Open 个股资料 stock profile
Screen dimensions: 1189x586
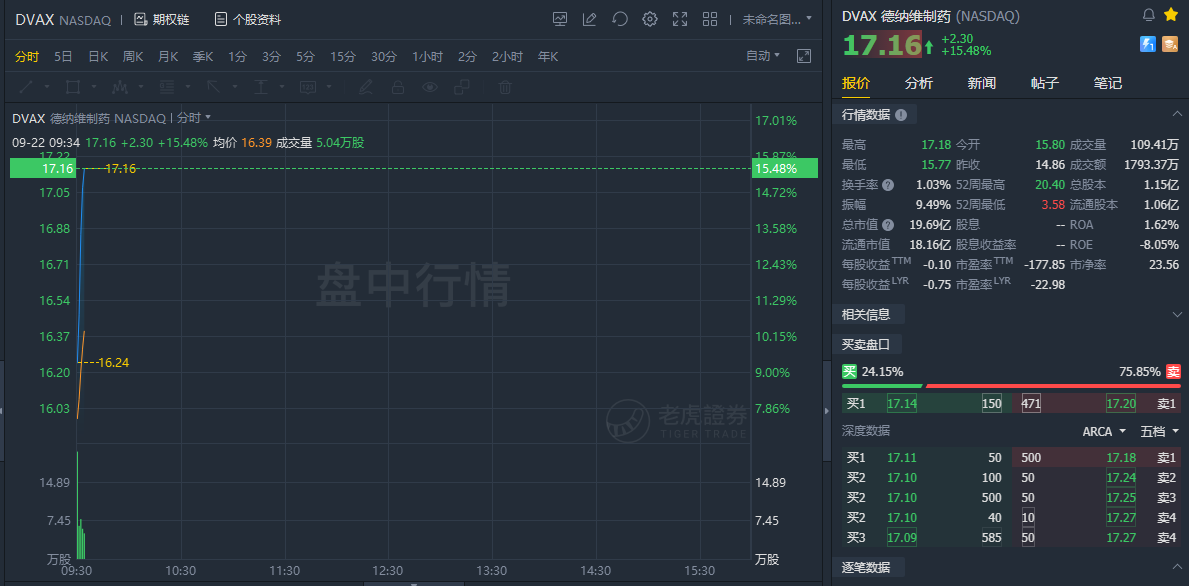[247, 19]
